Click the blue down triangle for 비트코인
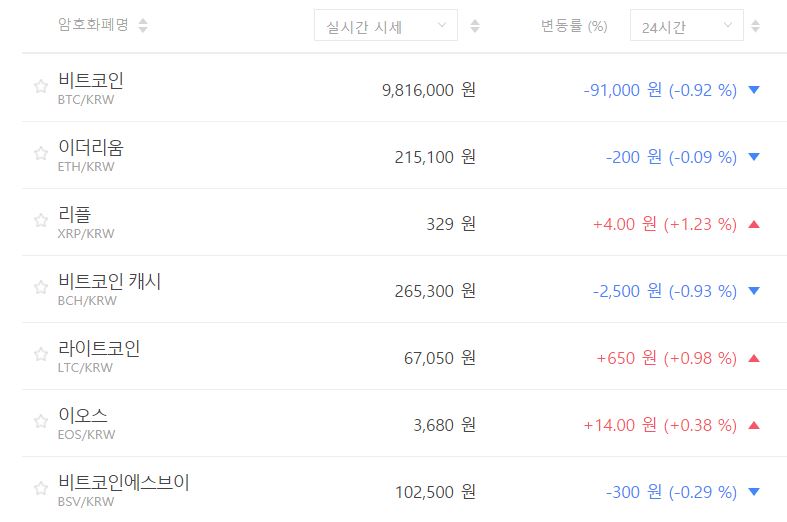This screenshot has height=522, width=787. (x=754, y=90)
